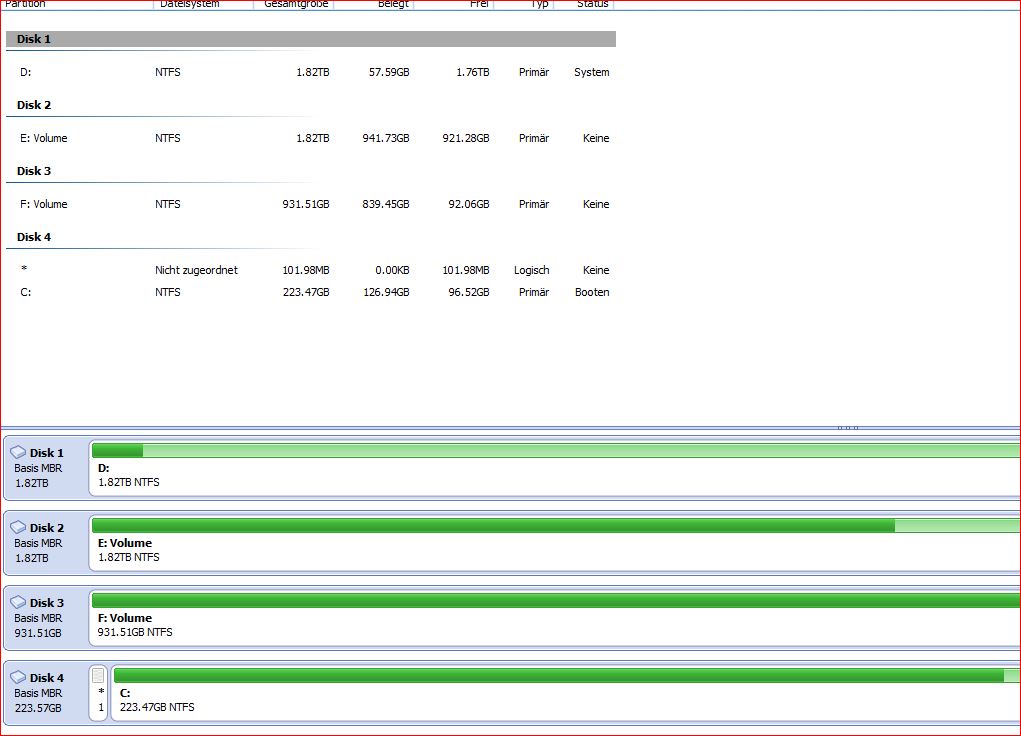Click the 92.06GB free value for F:
This screenshot has width=1021, height=736.
point(469,204)
